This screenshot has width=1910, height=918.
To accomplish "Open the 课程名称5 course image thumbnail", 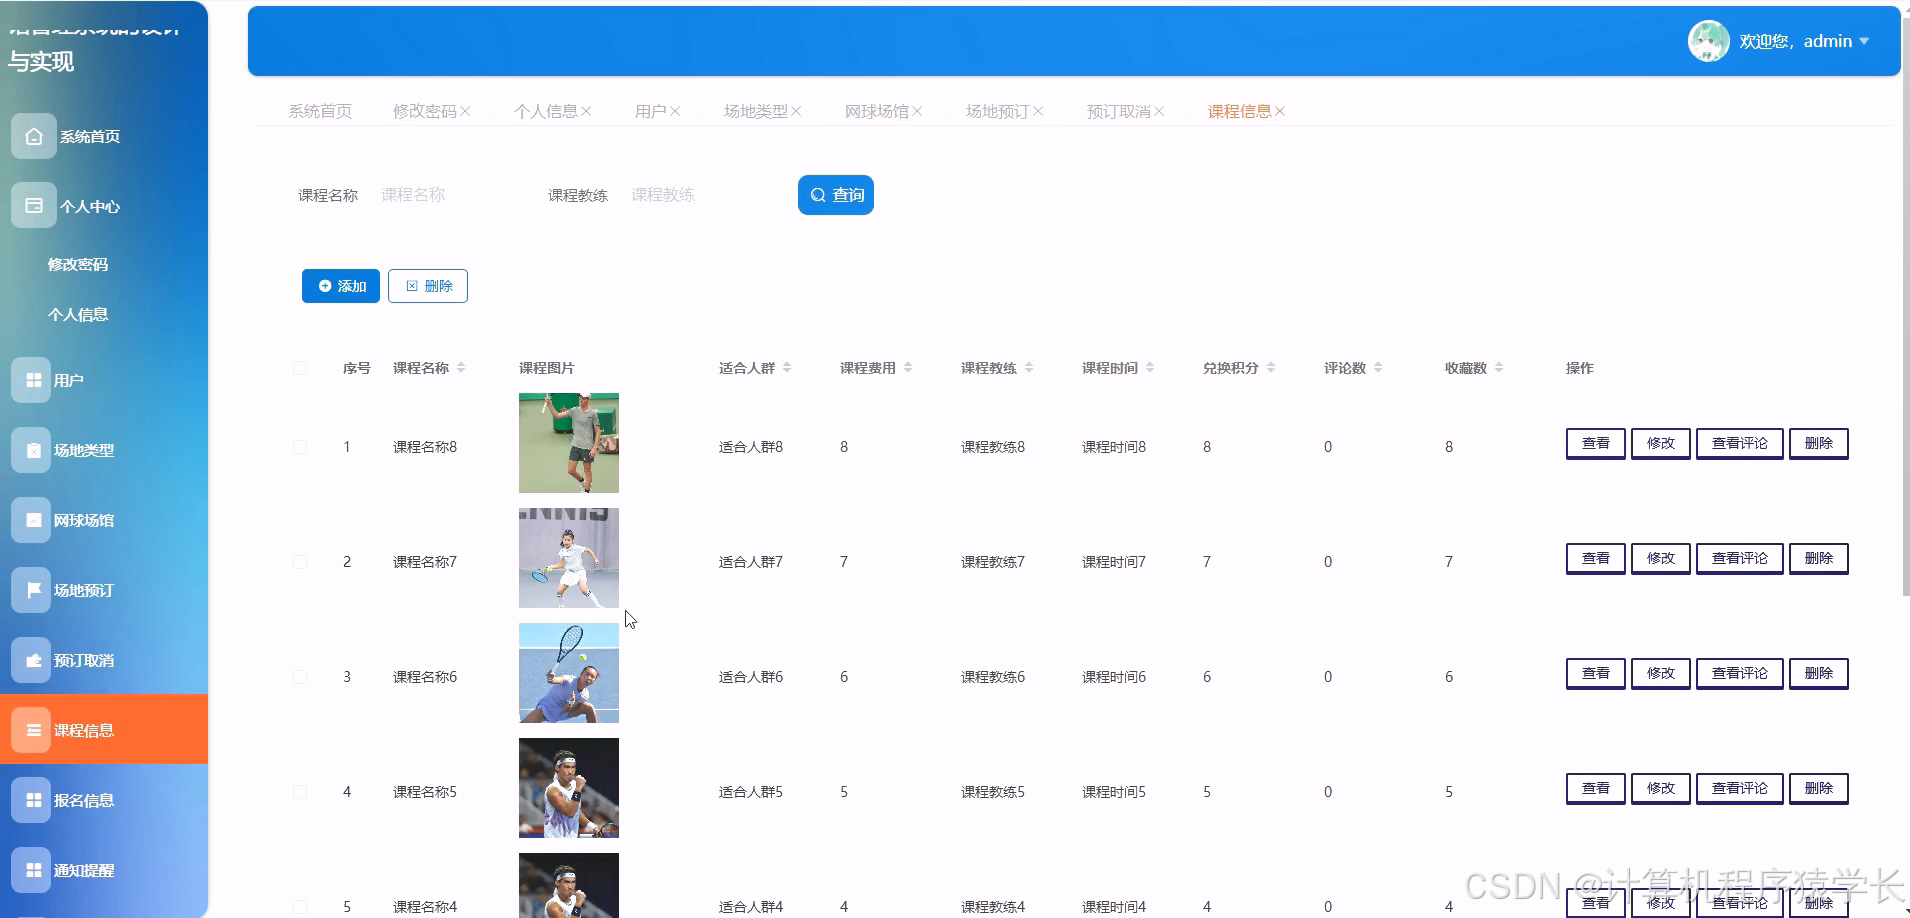I will pos(568,787).
